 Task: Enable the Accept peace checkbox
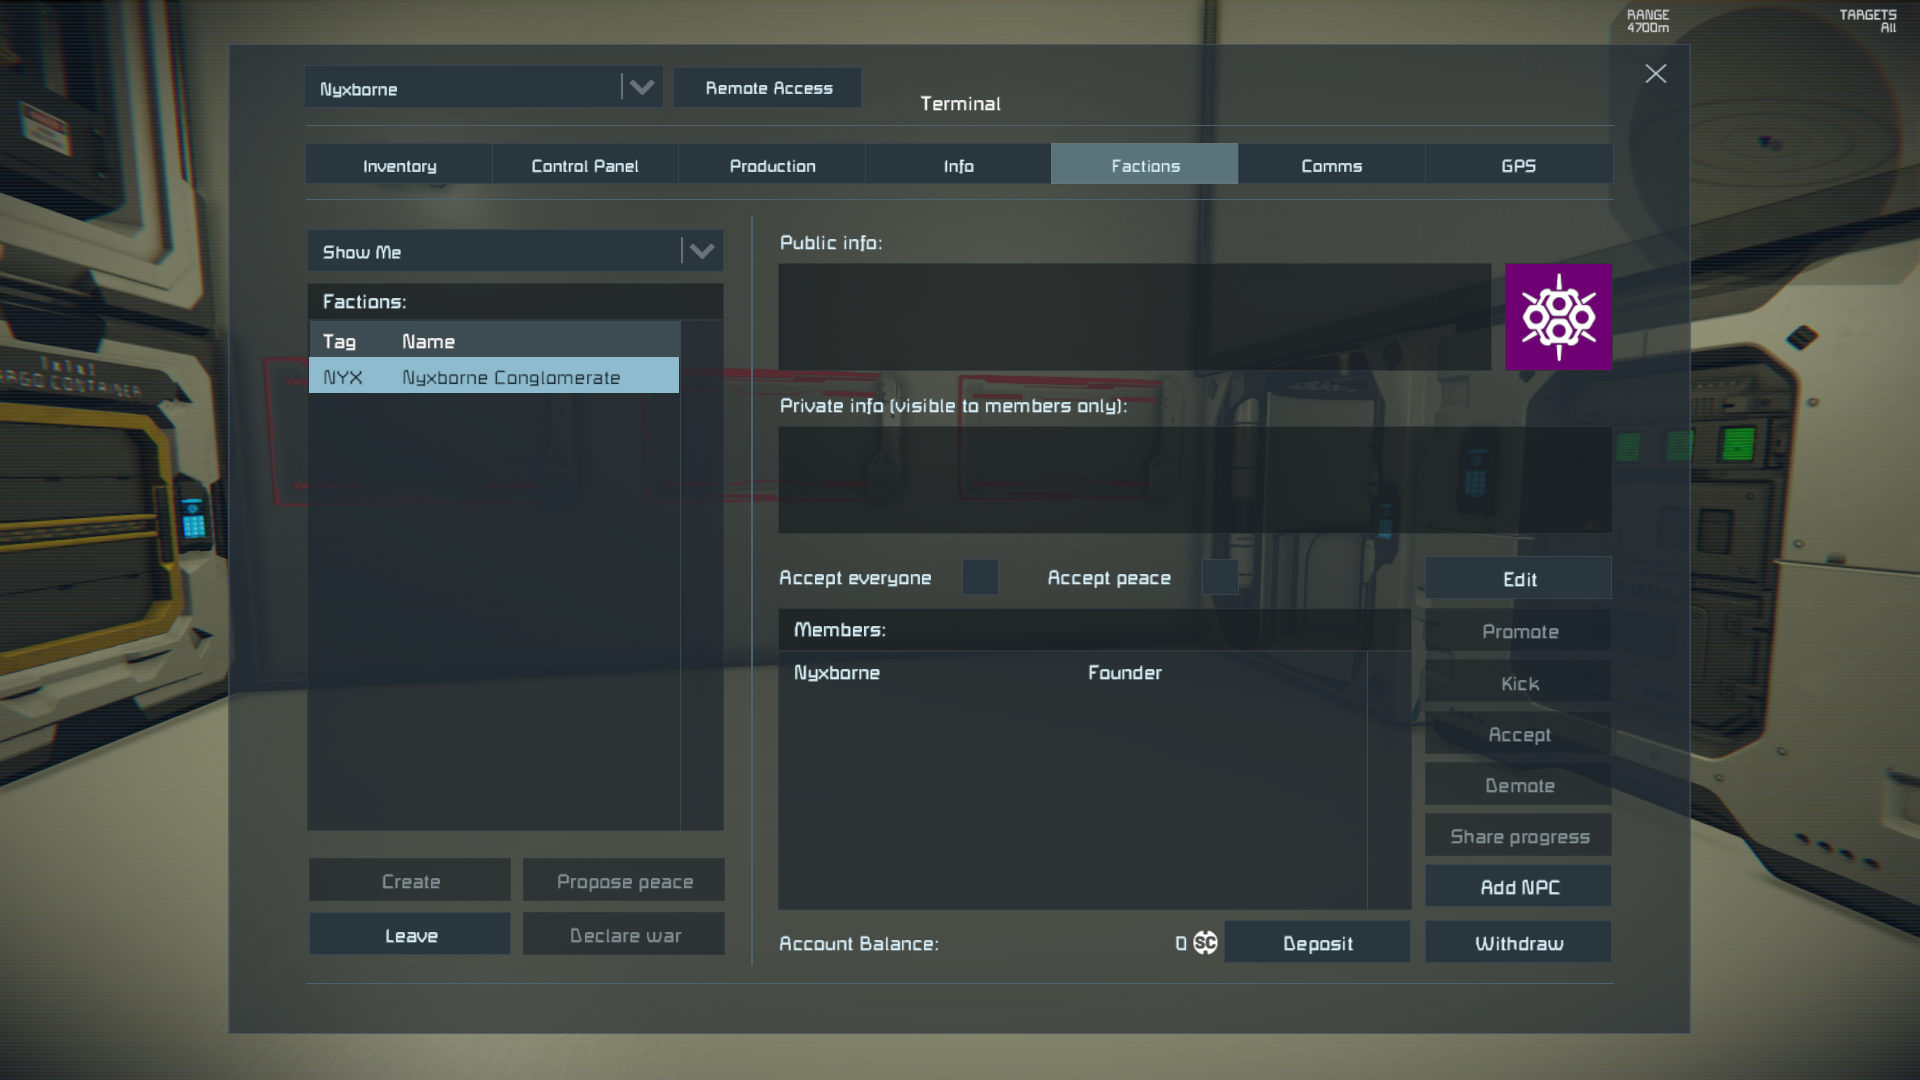click(x=1219, y=578)
